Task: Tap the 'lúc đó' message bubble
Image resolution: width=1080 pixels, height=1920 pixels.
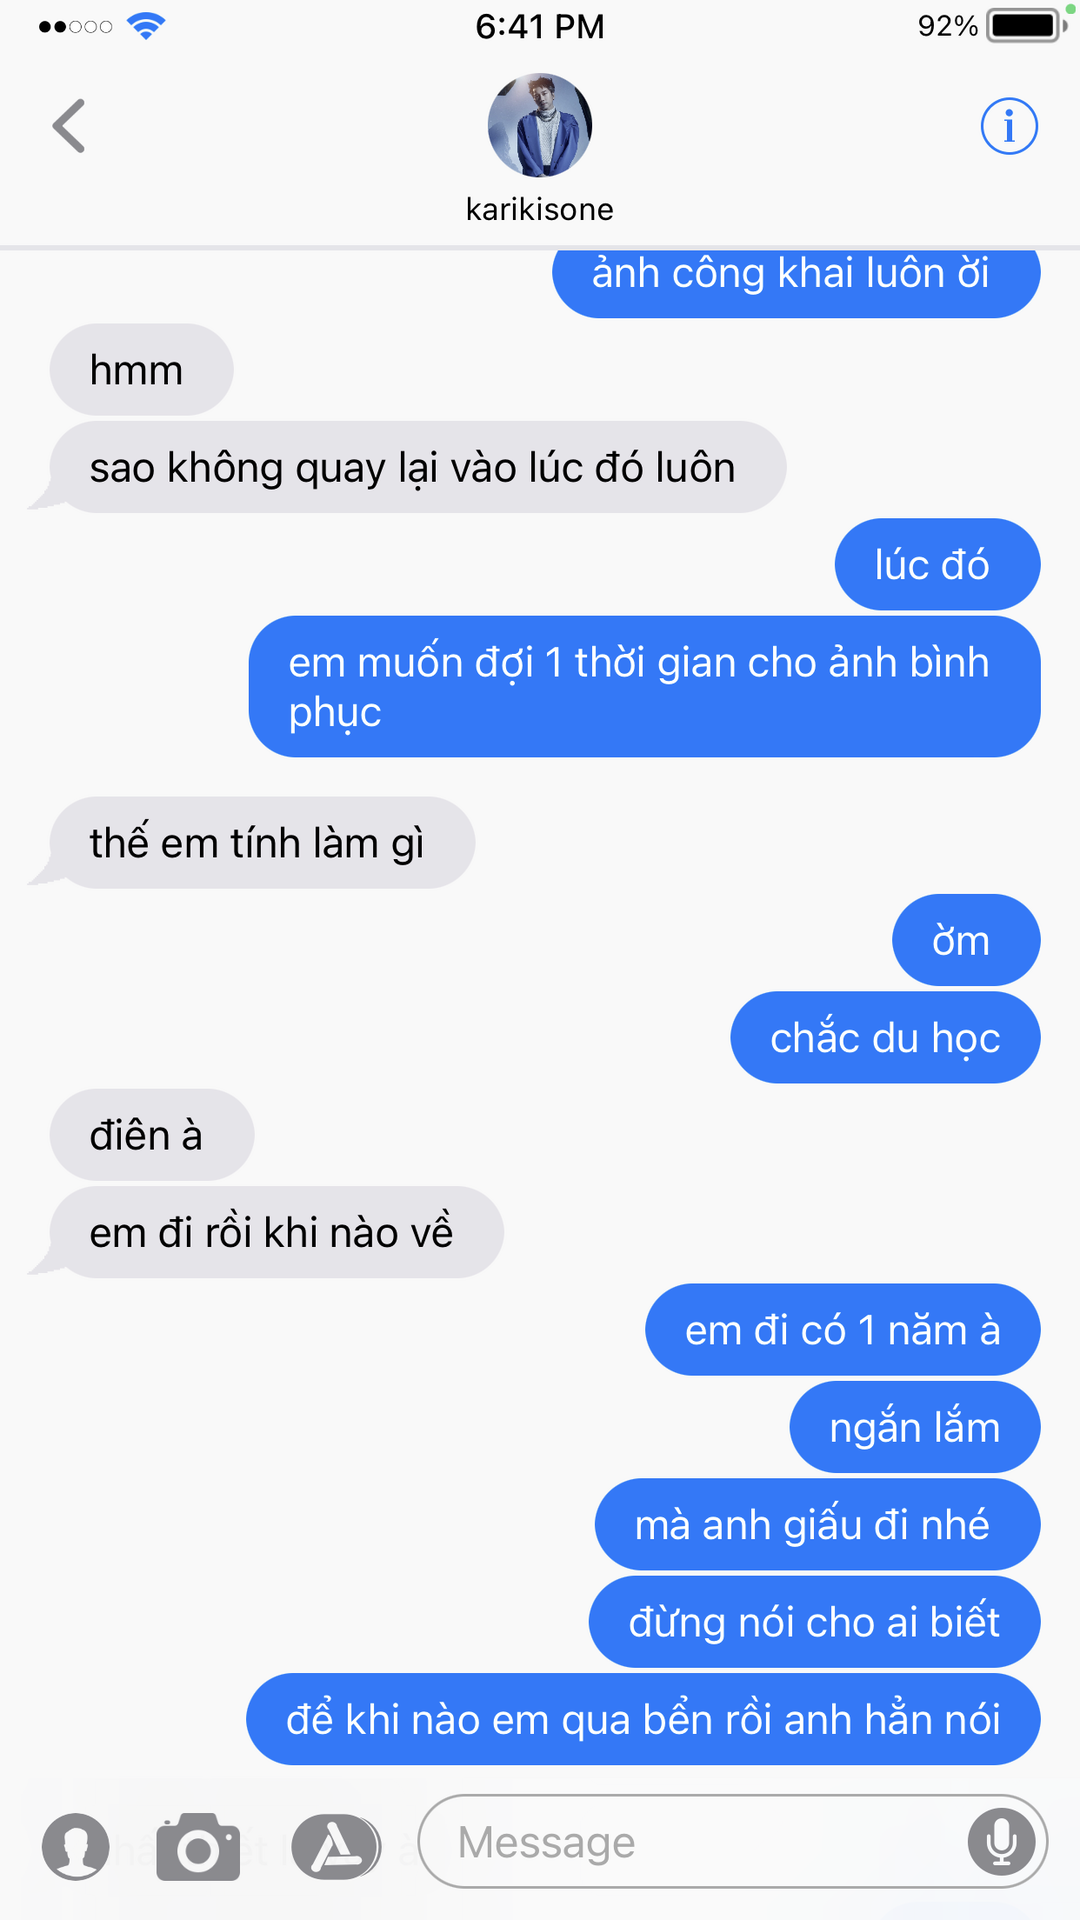Action: point(938,564)
